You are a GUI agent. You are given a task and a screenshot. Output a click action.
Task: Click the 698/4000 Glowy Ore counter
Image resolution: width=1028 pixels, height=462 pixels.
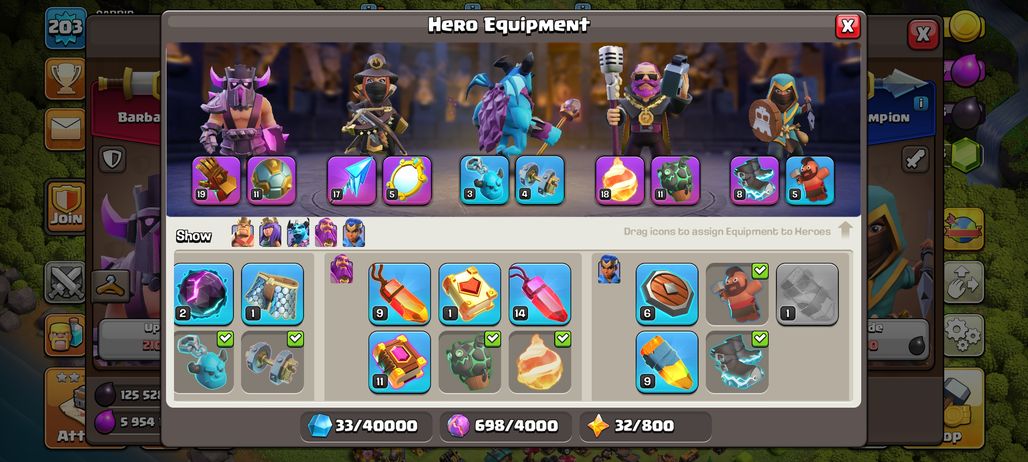(x=505, y=426)
